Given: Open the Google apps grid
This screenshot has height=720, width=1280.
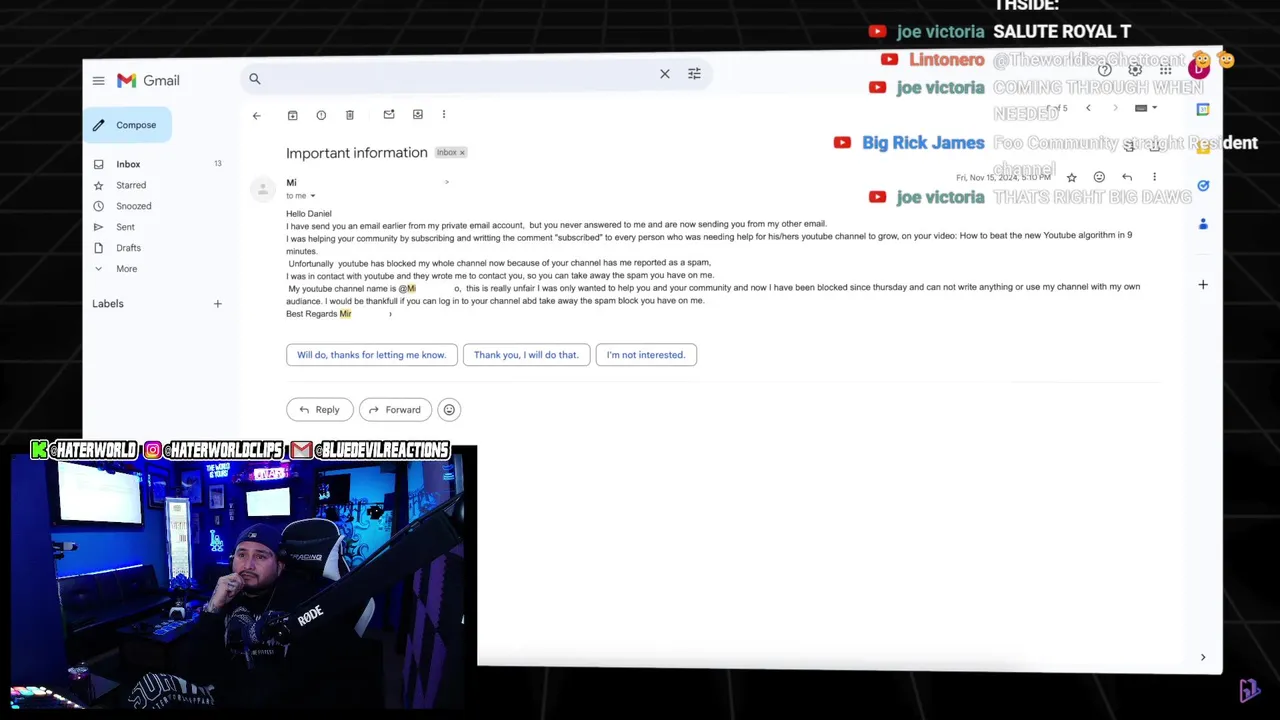Looking at the screenshot, I should click(x=1165, y=70).
